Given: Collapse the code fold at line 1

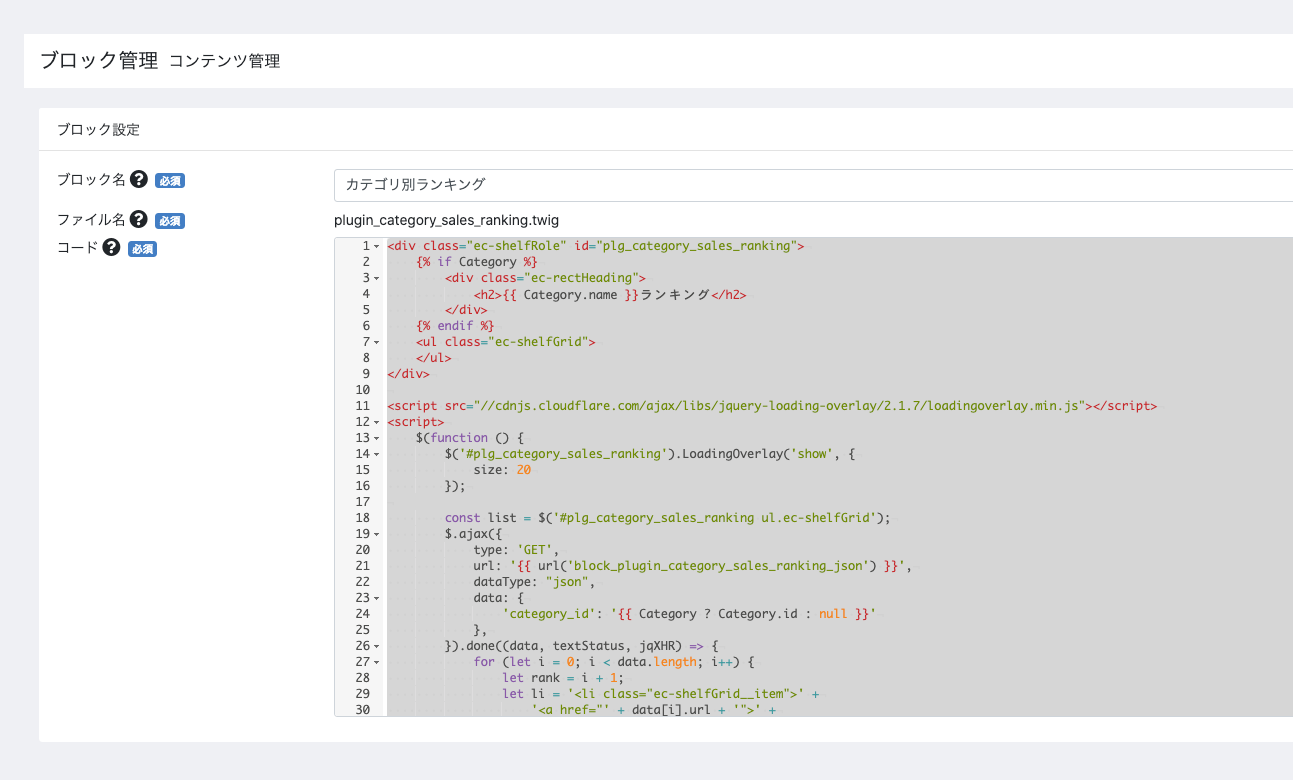Looking at the screenshot, I should click(x=376, y=246).
